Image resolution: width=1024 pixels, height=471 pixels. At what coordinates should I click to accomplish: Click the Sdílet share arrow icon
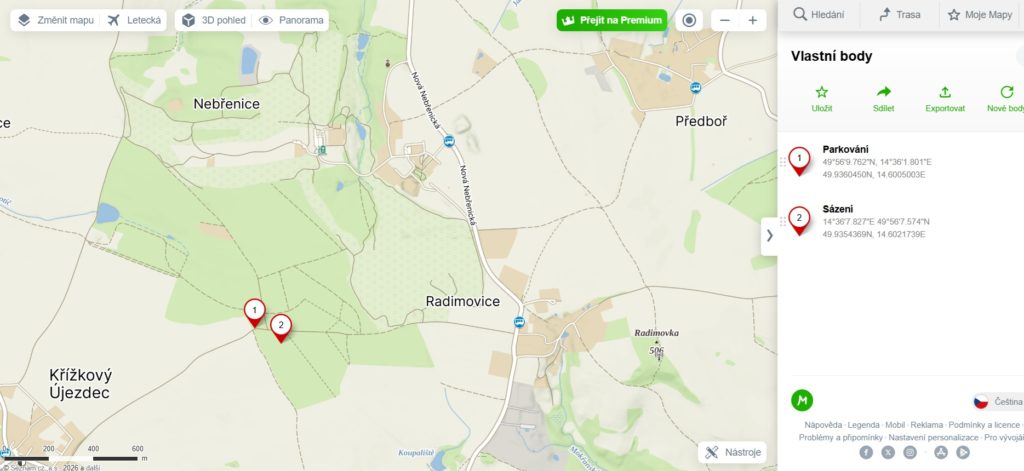coord(884,92)
